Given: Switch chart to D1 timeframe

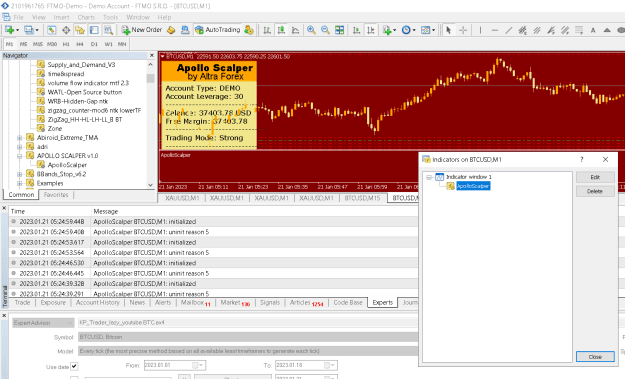Looking at the screenshot, I should (x=94, y=44).
